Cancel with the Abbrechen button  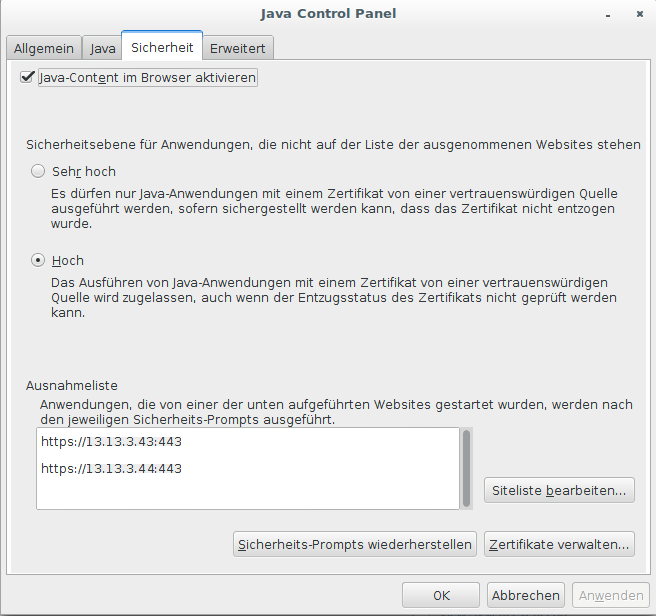[526, 595]
